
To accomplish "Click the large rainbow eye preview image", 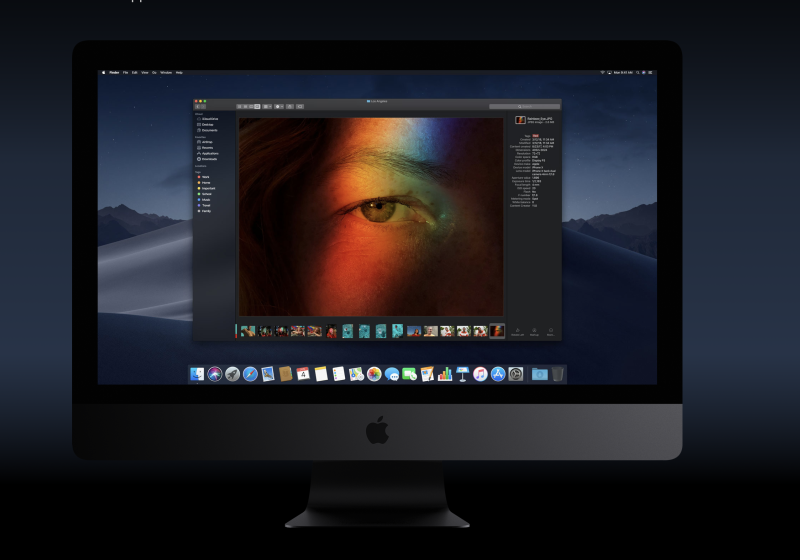I will click(x=371, y=217).
